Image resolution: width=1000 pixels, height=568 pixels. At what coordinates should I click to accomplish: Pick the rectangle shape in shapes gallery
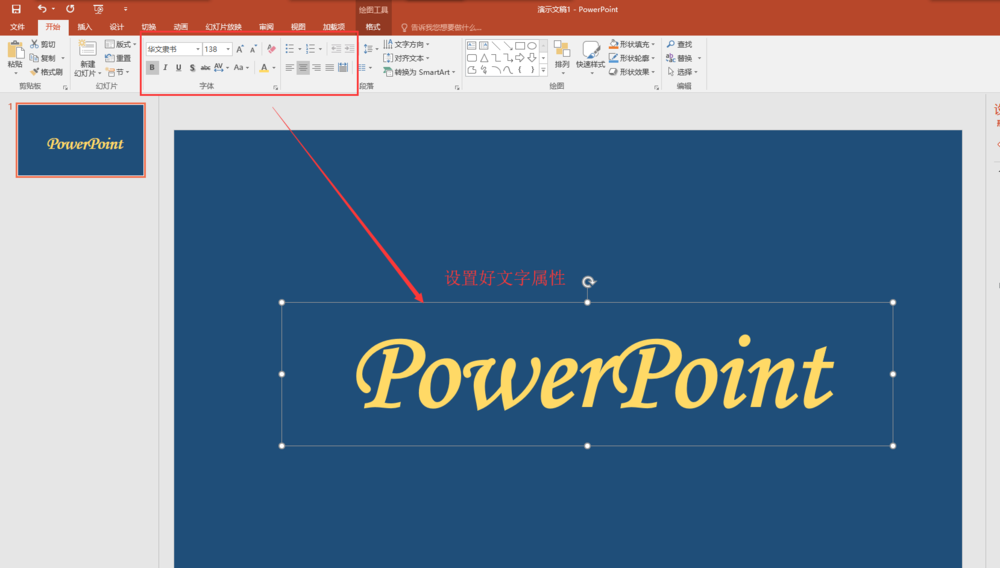coord(520,46)
